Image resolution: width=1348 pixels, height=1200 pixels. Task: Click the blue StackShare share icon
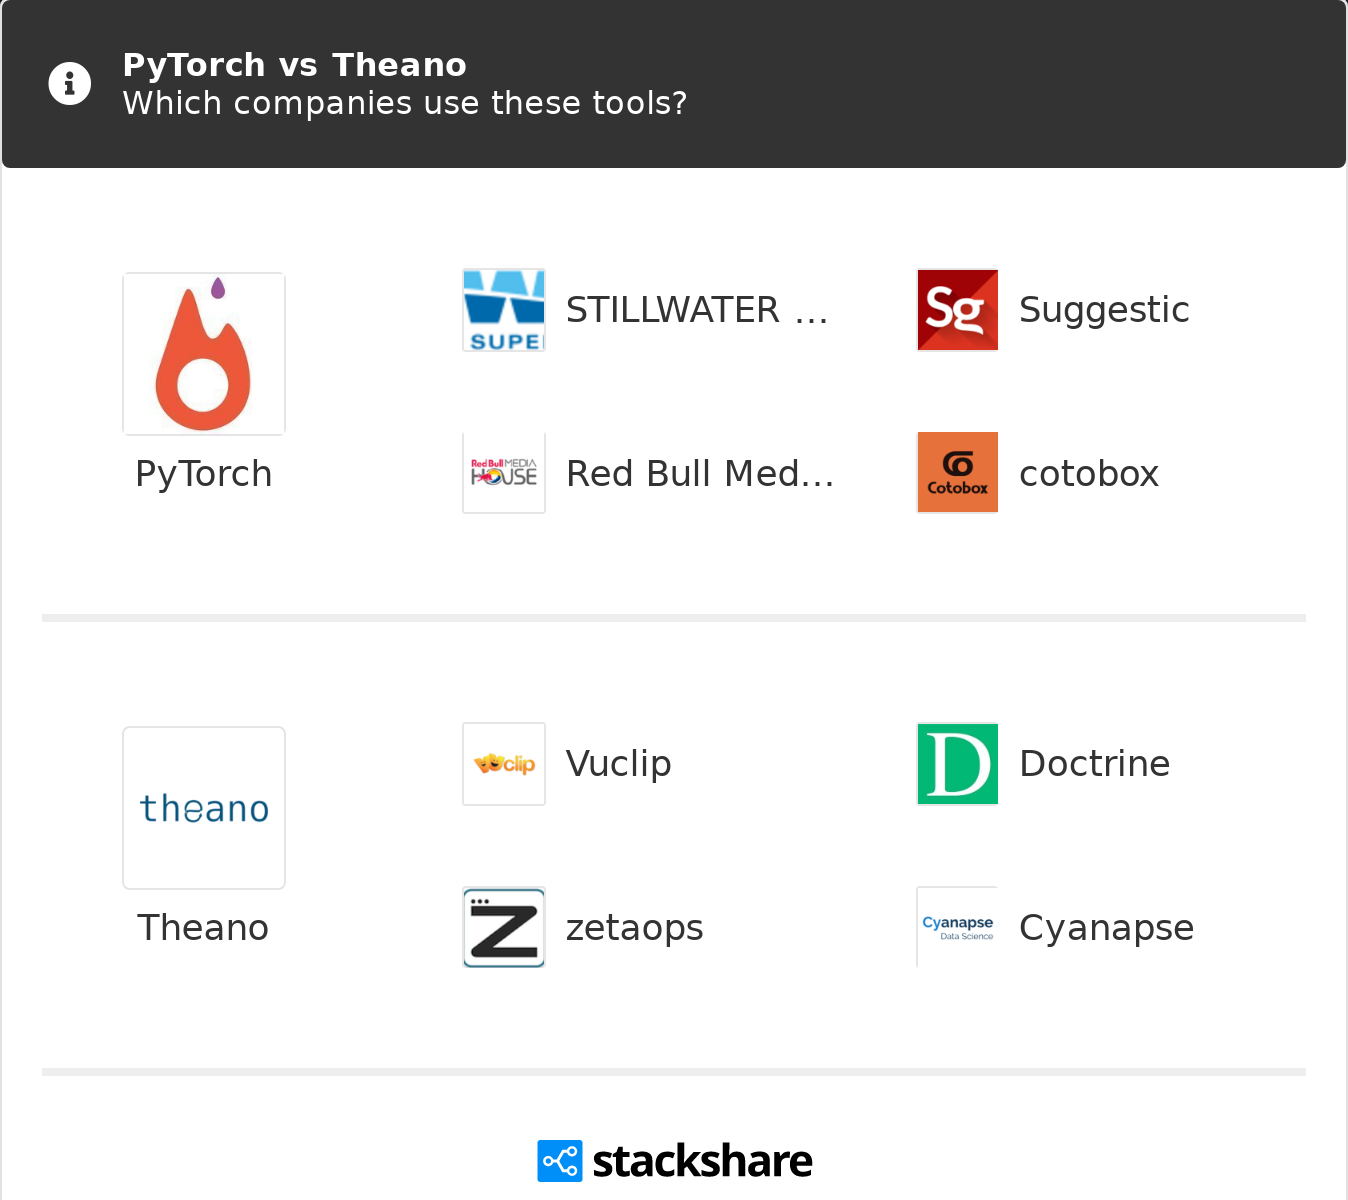pyautogui.click(x=560, y=1161)
